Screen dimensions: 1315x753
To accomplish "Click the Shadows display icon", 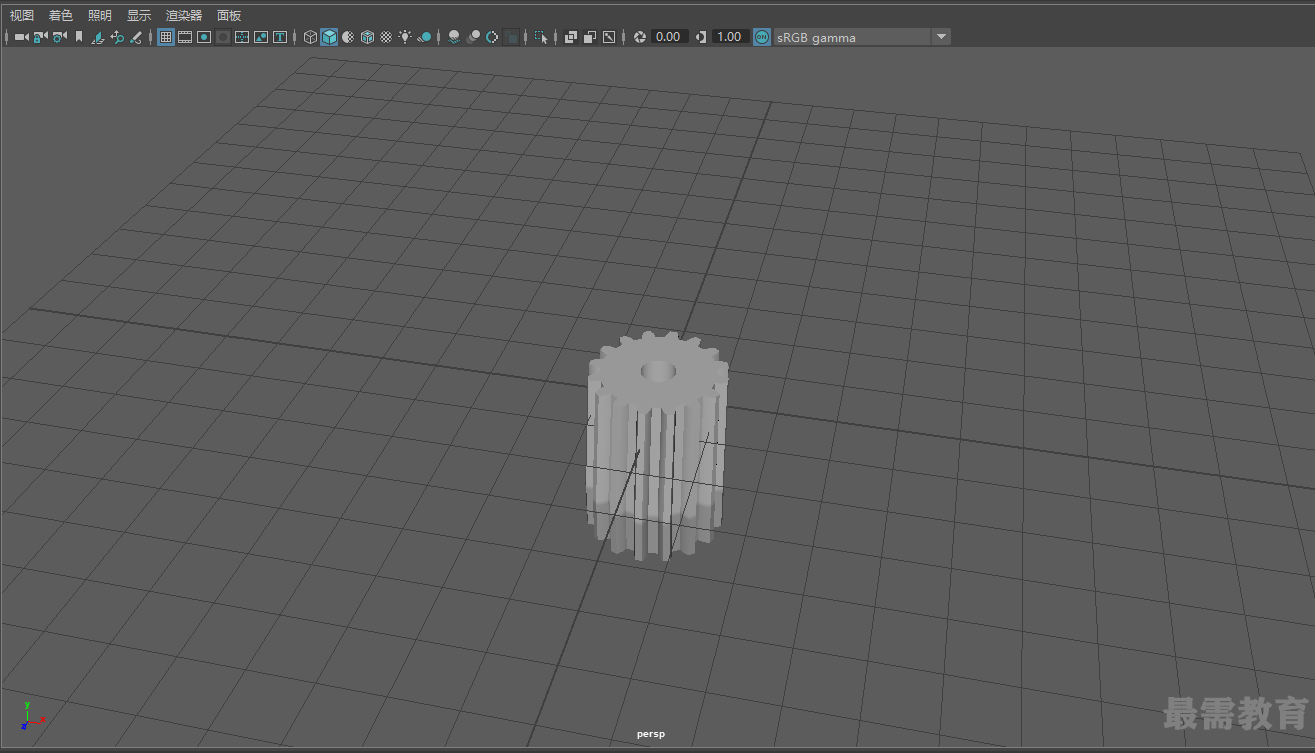I will 424,37.
